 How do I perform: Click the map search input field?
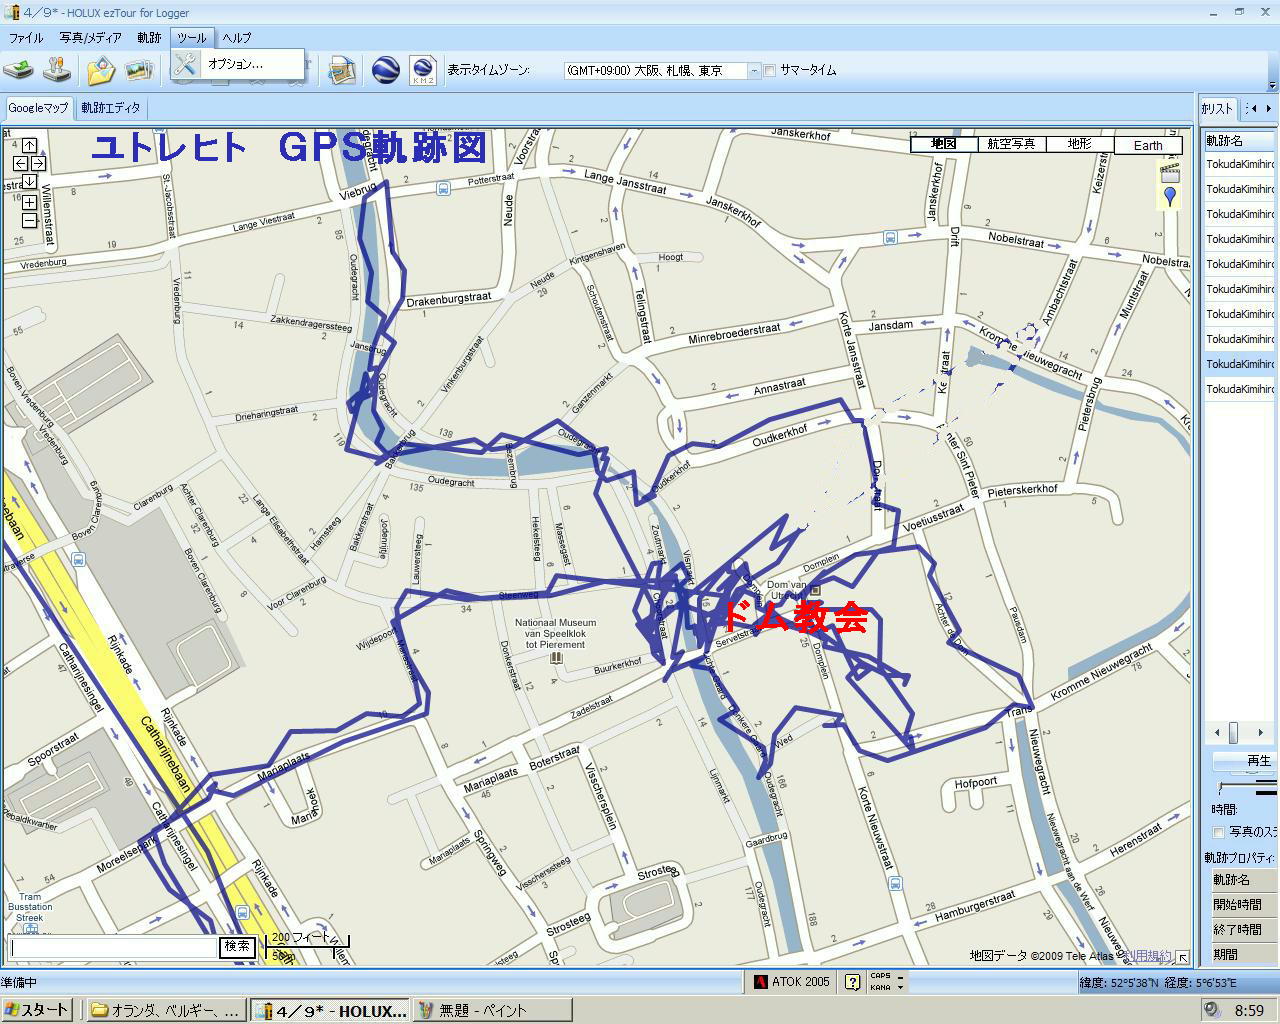pyautogui.click(x=113, y=946)
